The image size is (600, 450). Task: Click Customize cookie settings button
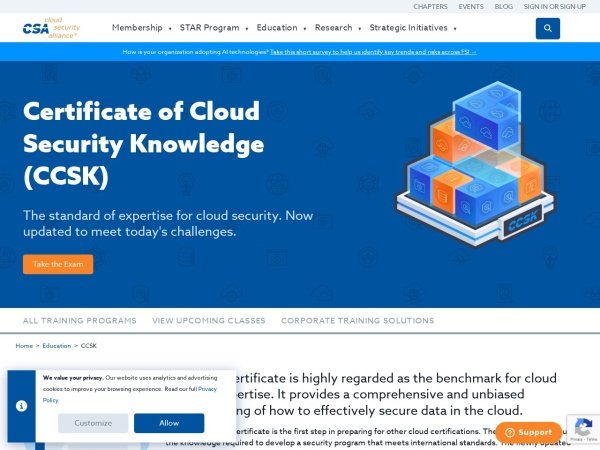(x=93, y=423)
